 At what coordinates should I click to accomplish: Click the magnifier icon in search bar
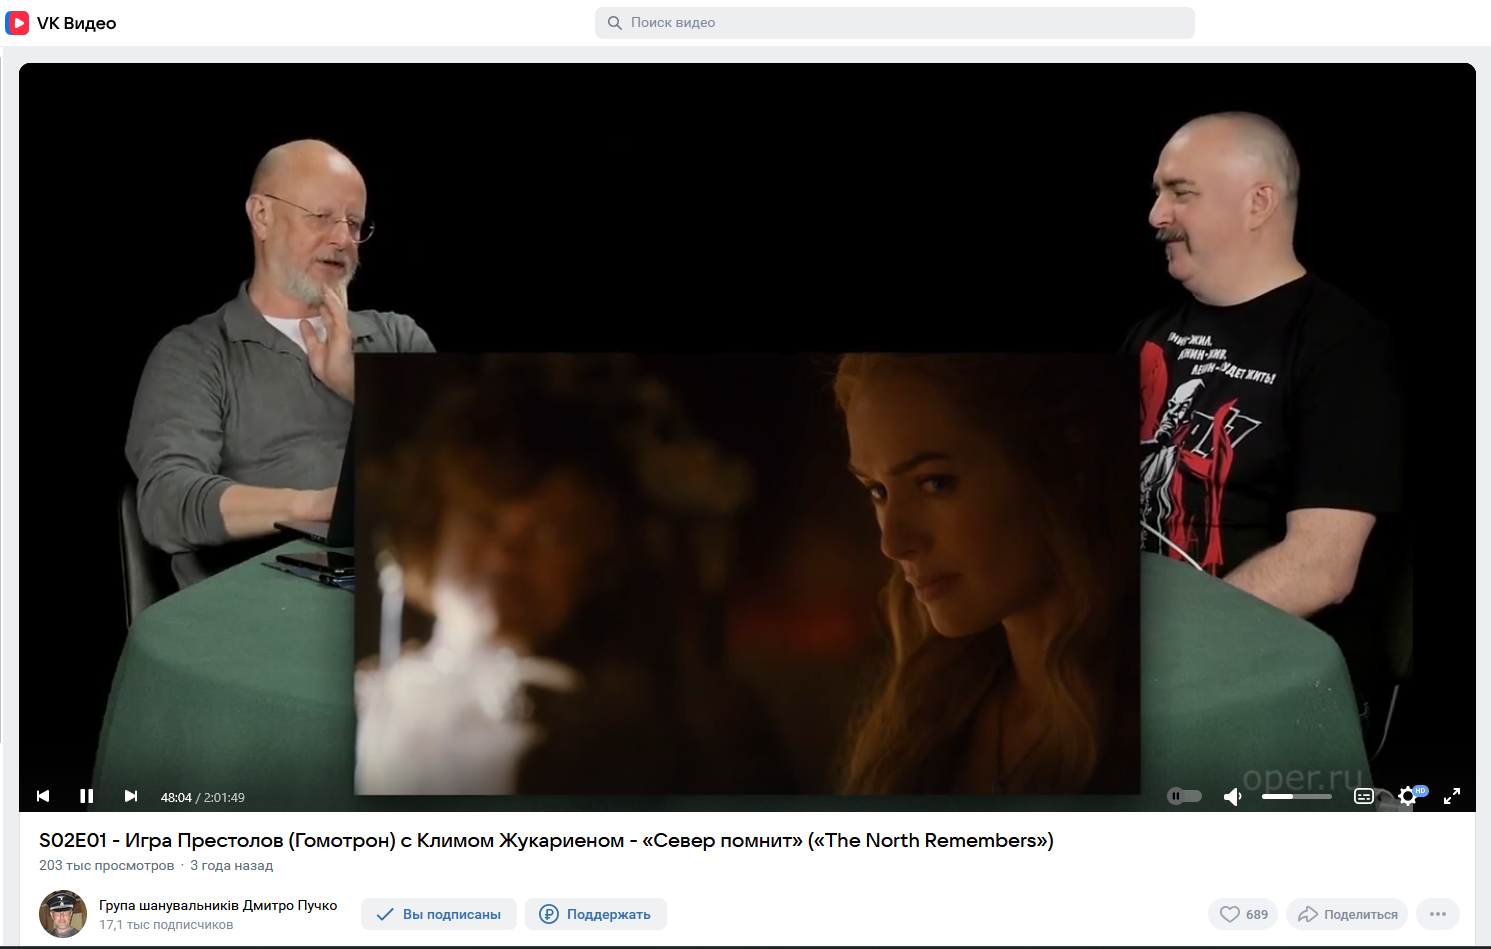click(x=615, y=23)
